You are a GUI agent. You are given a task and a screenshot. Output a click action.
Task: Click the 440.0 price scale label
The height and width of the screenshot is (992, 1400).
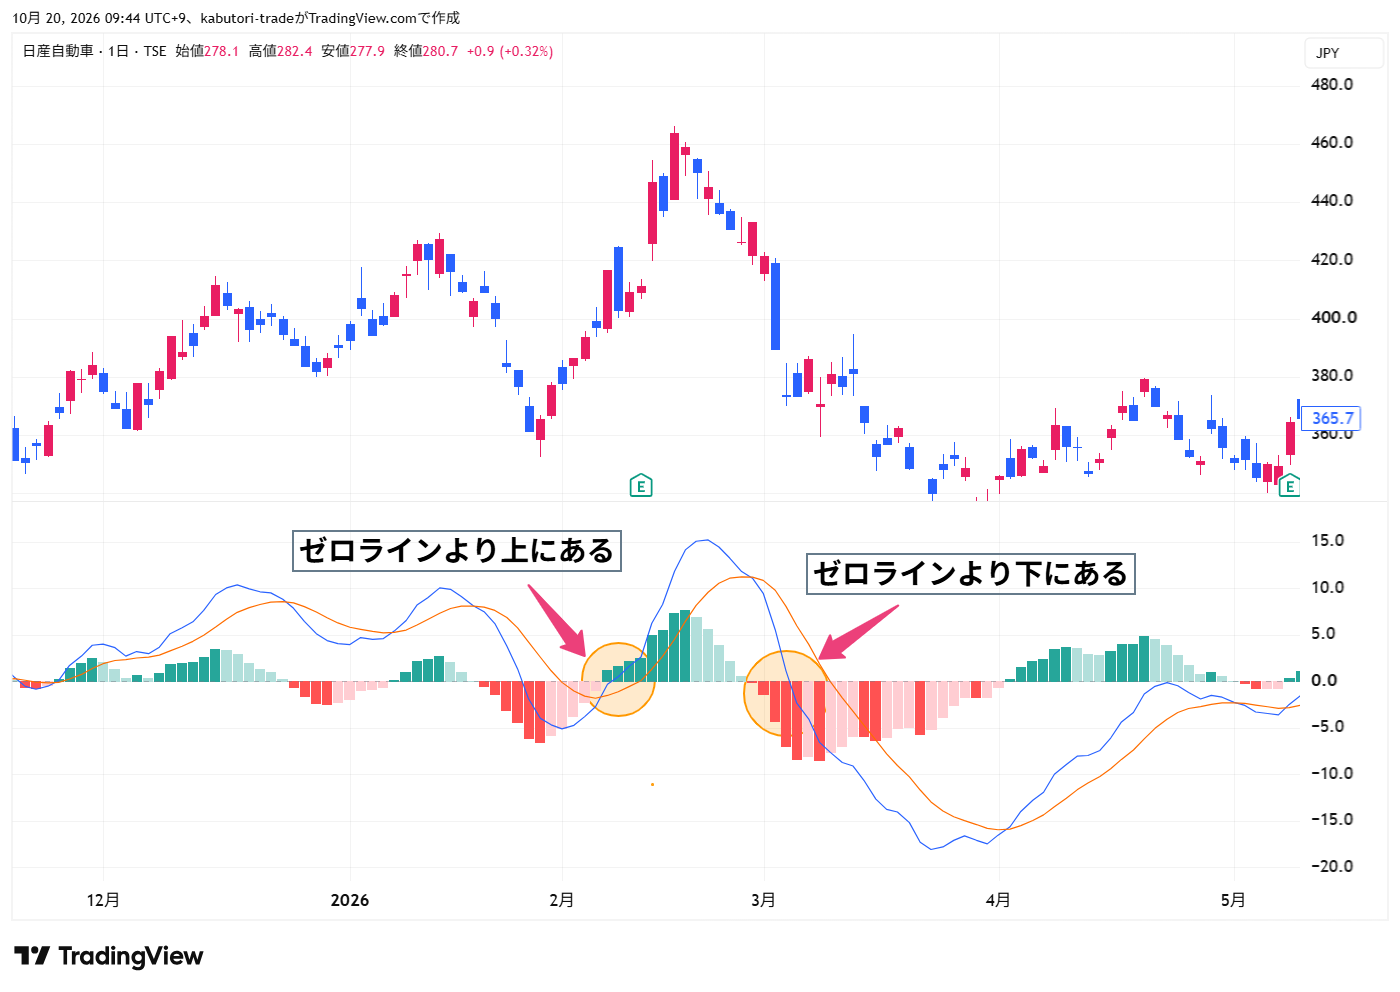pyautogui.click(x=1332, y=200)
